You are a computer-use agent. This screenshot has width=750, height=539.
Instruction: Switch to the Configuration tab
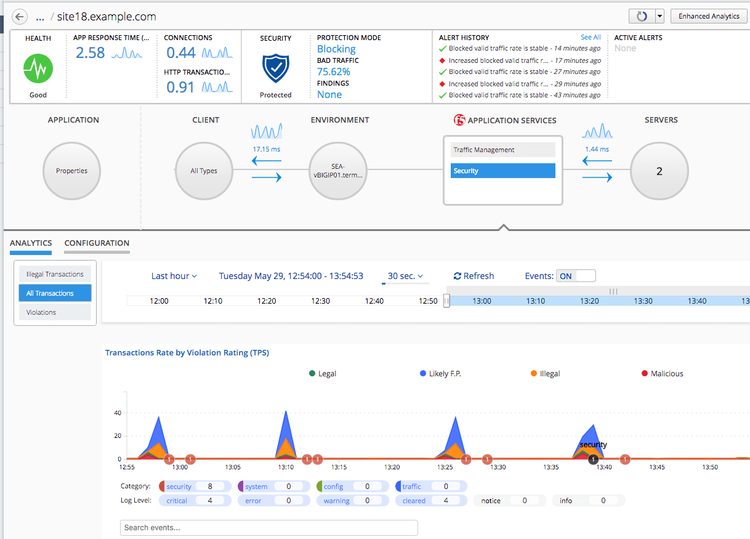(97, 243)
